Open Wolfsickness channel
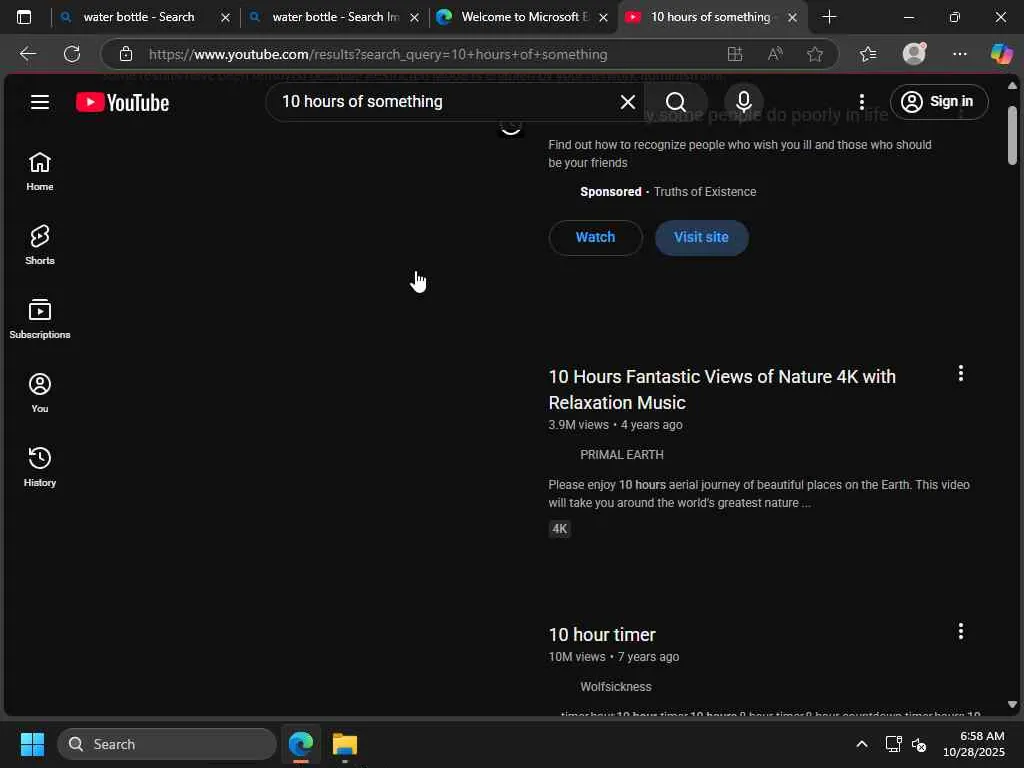The image size is (1024, 768). 615,687
